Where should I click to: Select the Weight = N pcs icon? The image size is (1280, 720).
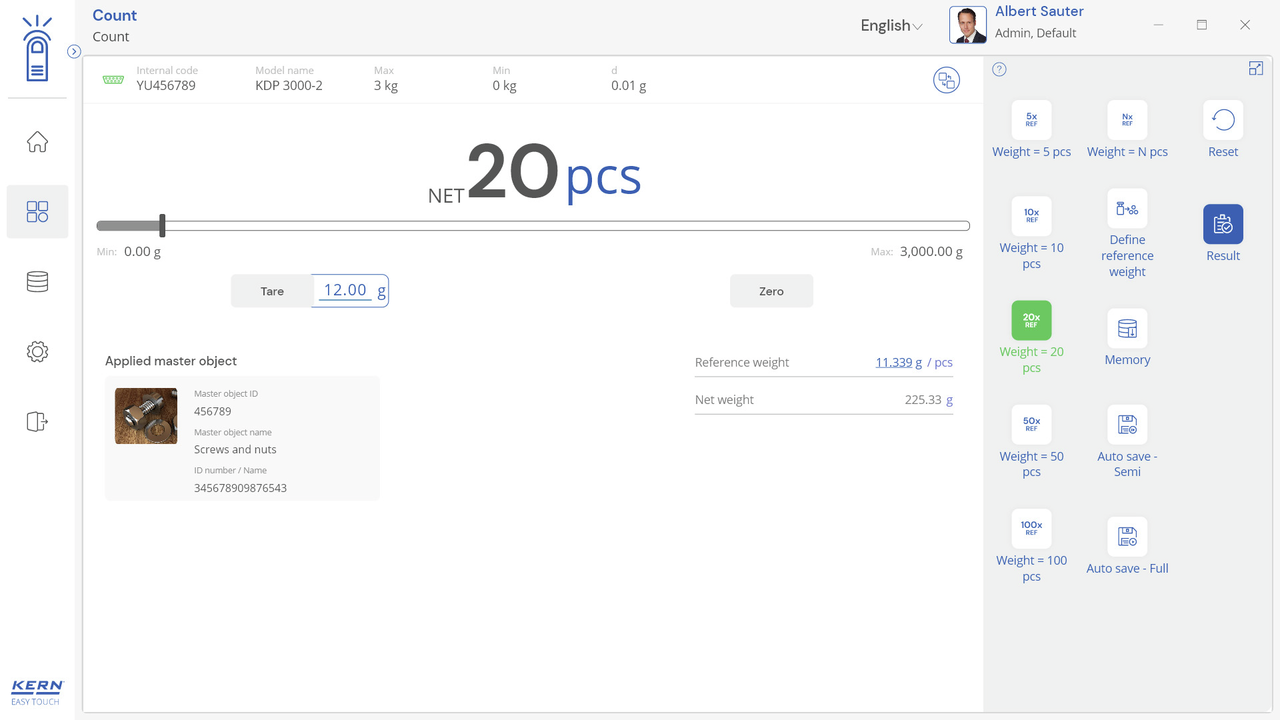pos(1127,120)
